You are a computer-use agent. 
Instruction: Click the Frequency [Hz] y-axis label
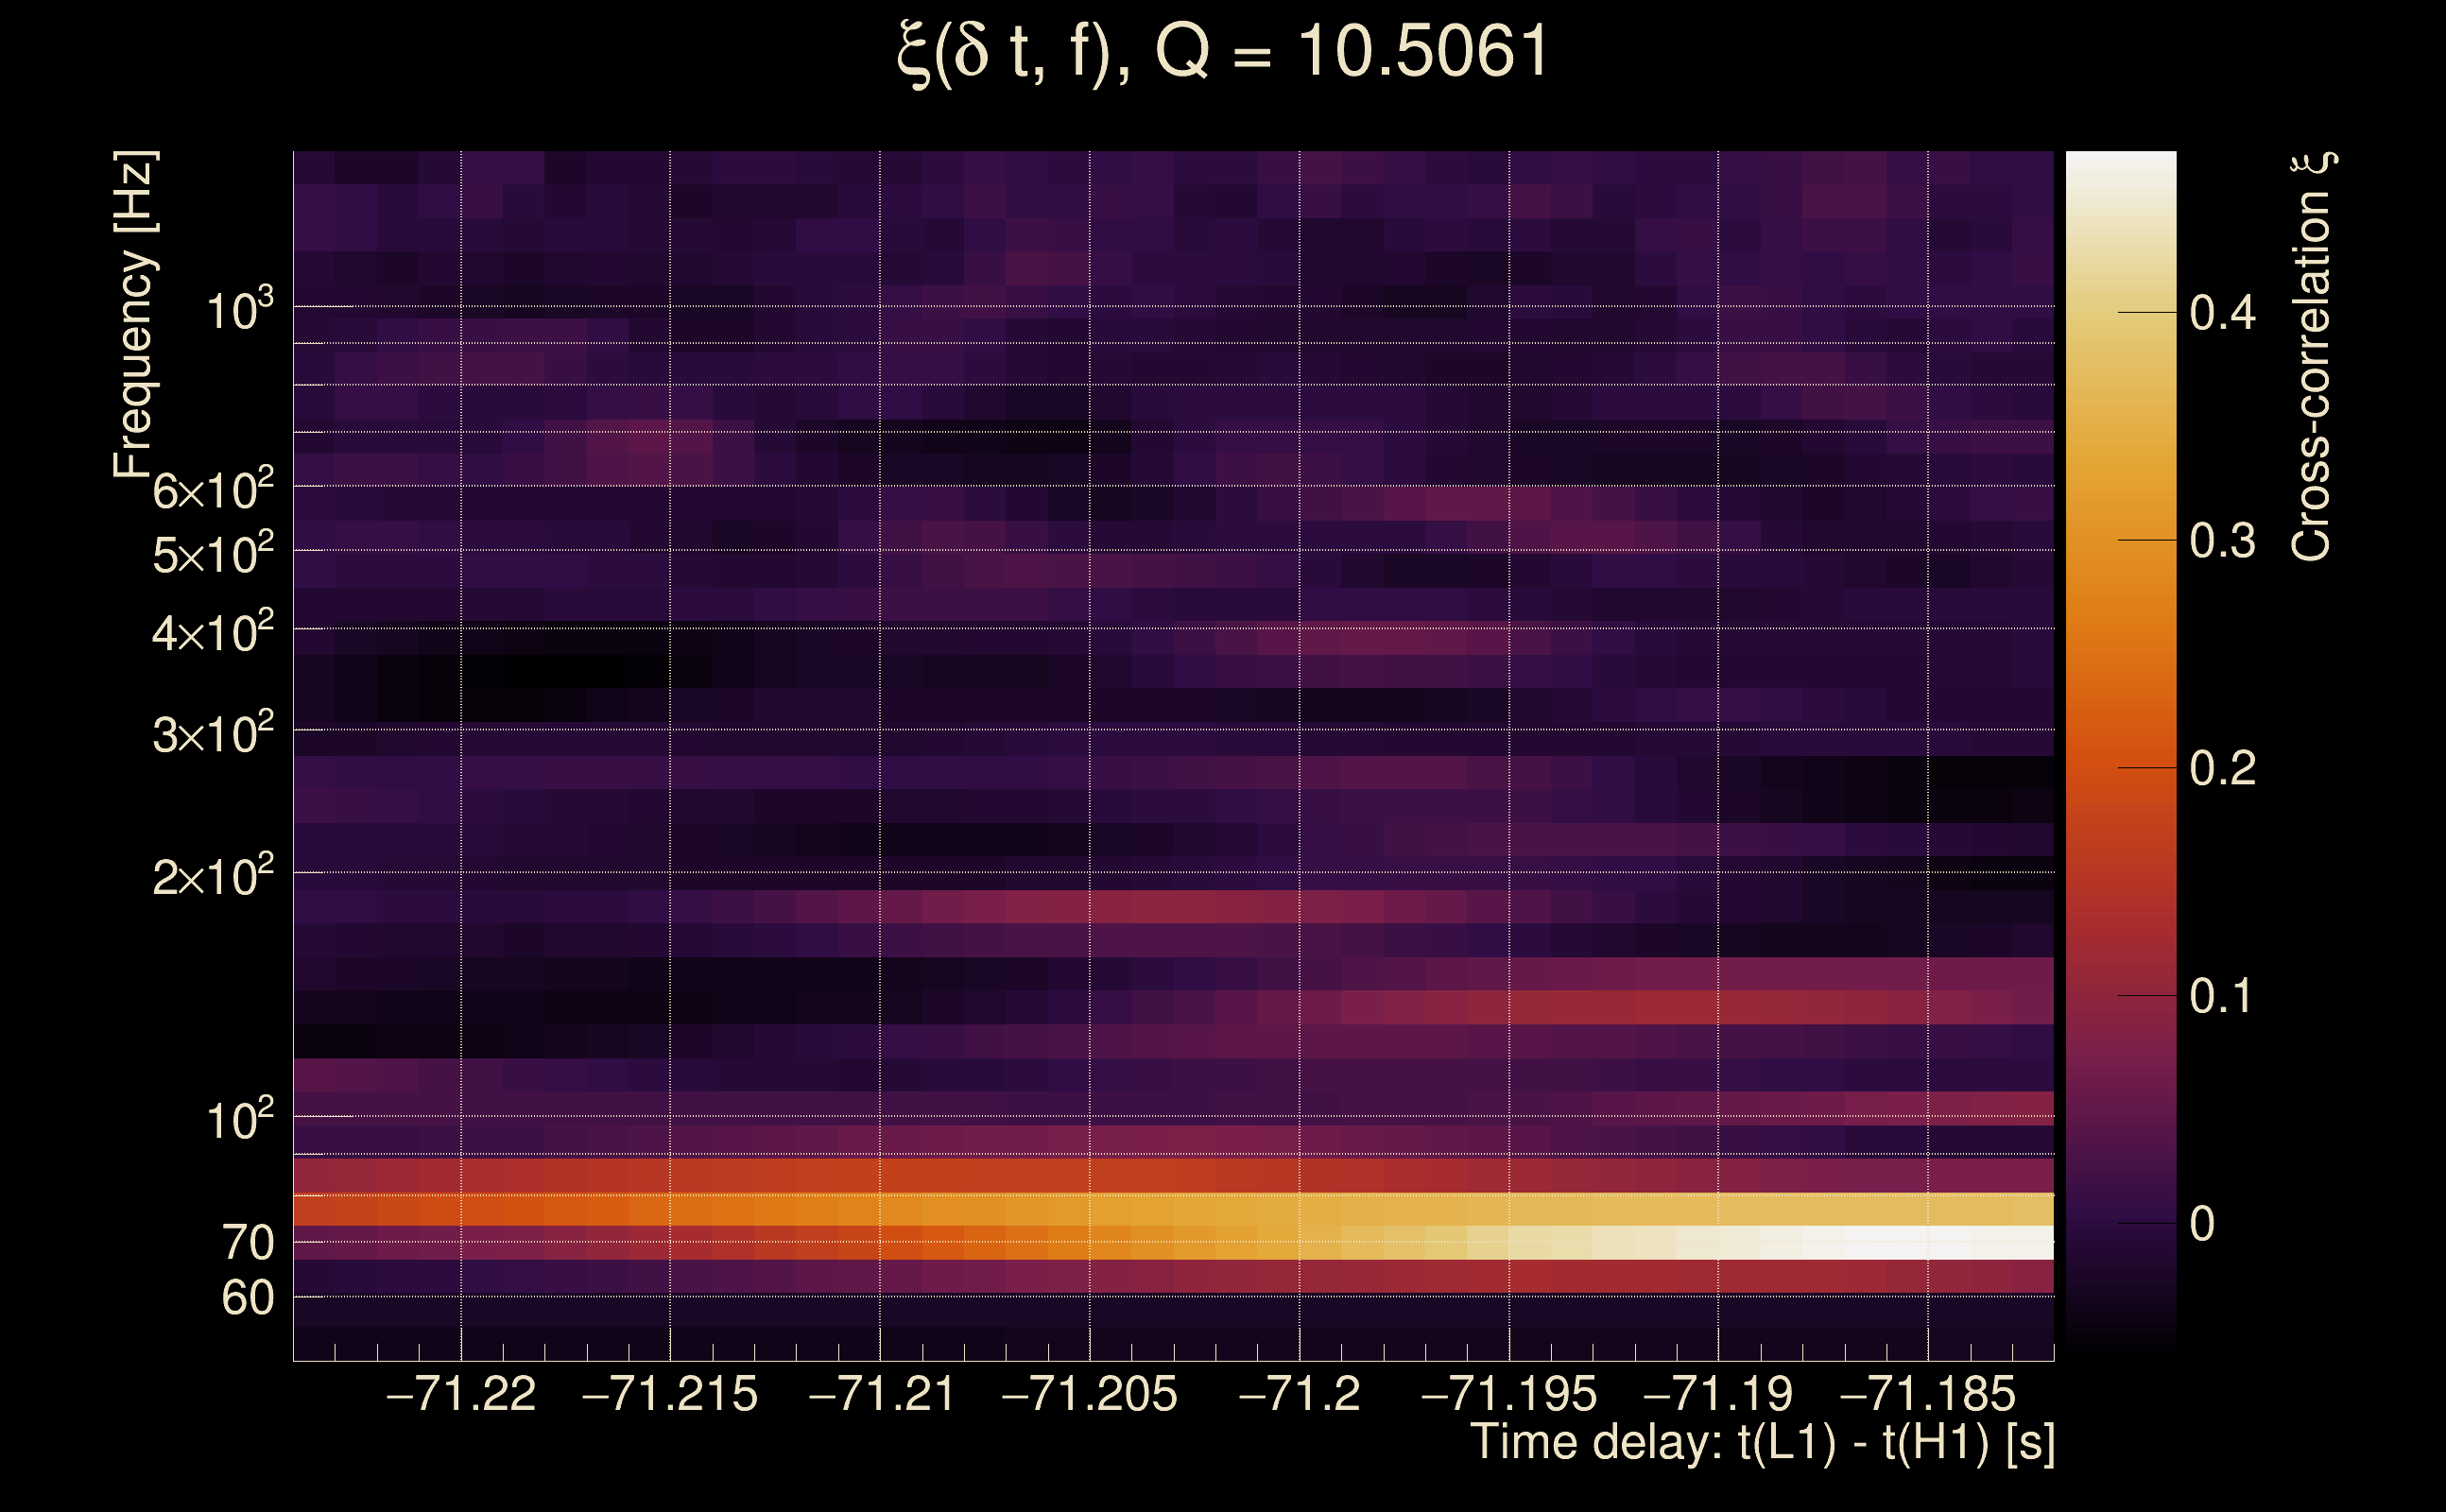click(134, 315)
